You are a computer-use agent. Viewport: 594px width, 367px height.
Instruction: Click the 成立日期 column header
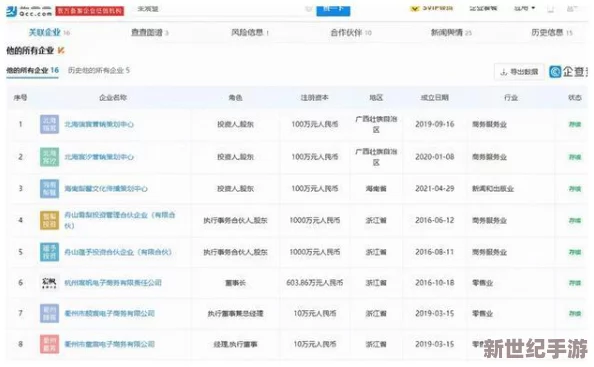pyautogui.click(x=435, y=98)
